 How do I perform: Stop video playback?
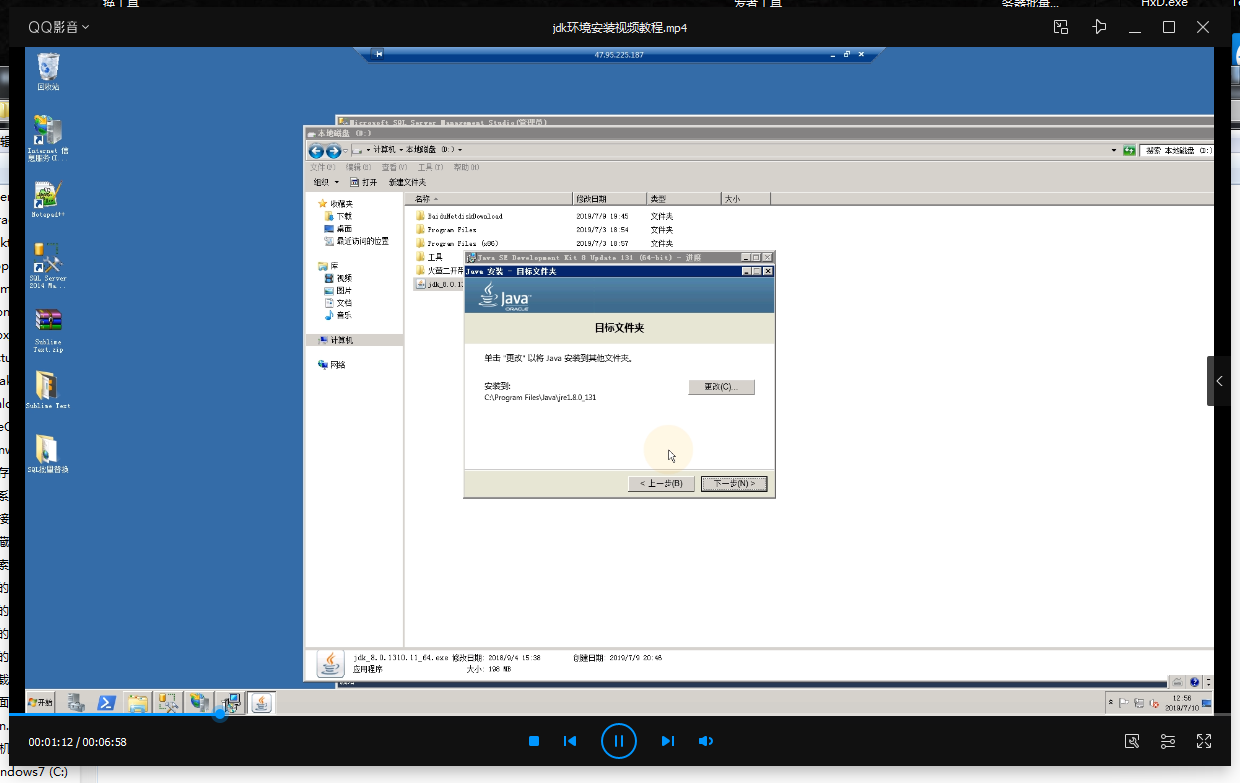[x=534, y=741]
